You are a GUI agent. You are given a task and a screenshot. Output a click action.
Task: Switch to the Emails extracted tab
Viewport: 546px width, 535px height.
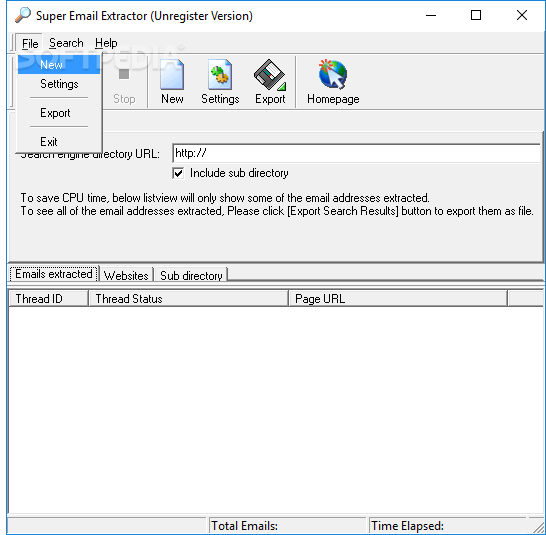(x=54, y=274)
